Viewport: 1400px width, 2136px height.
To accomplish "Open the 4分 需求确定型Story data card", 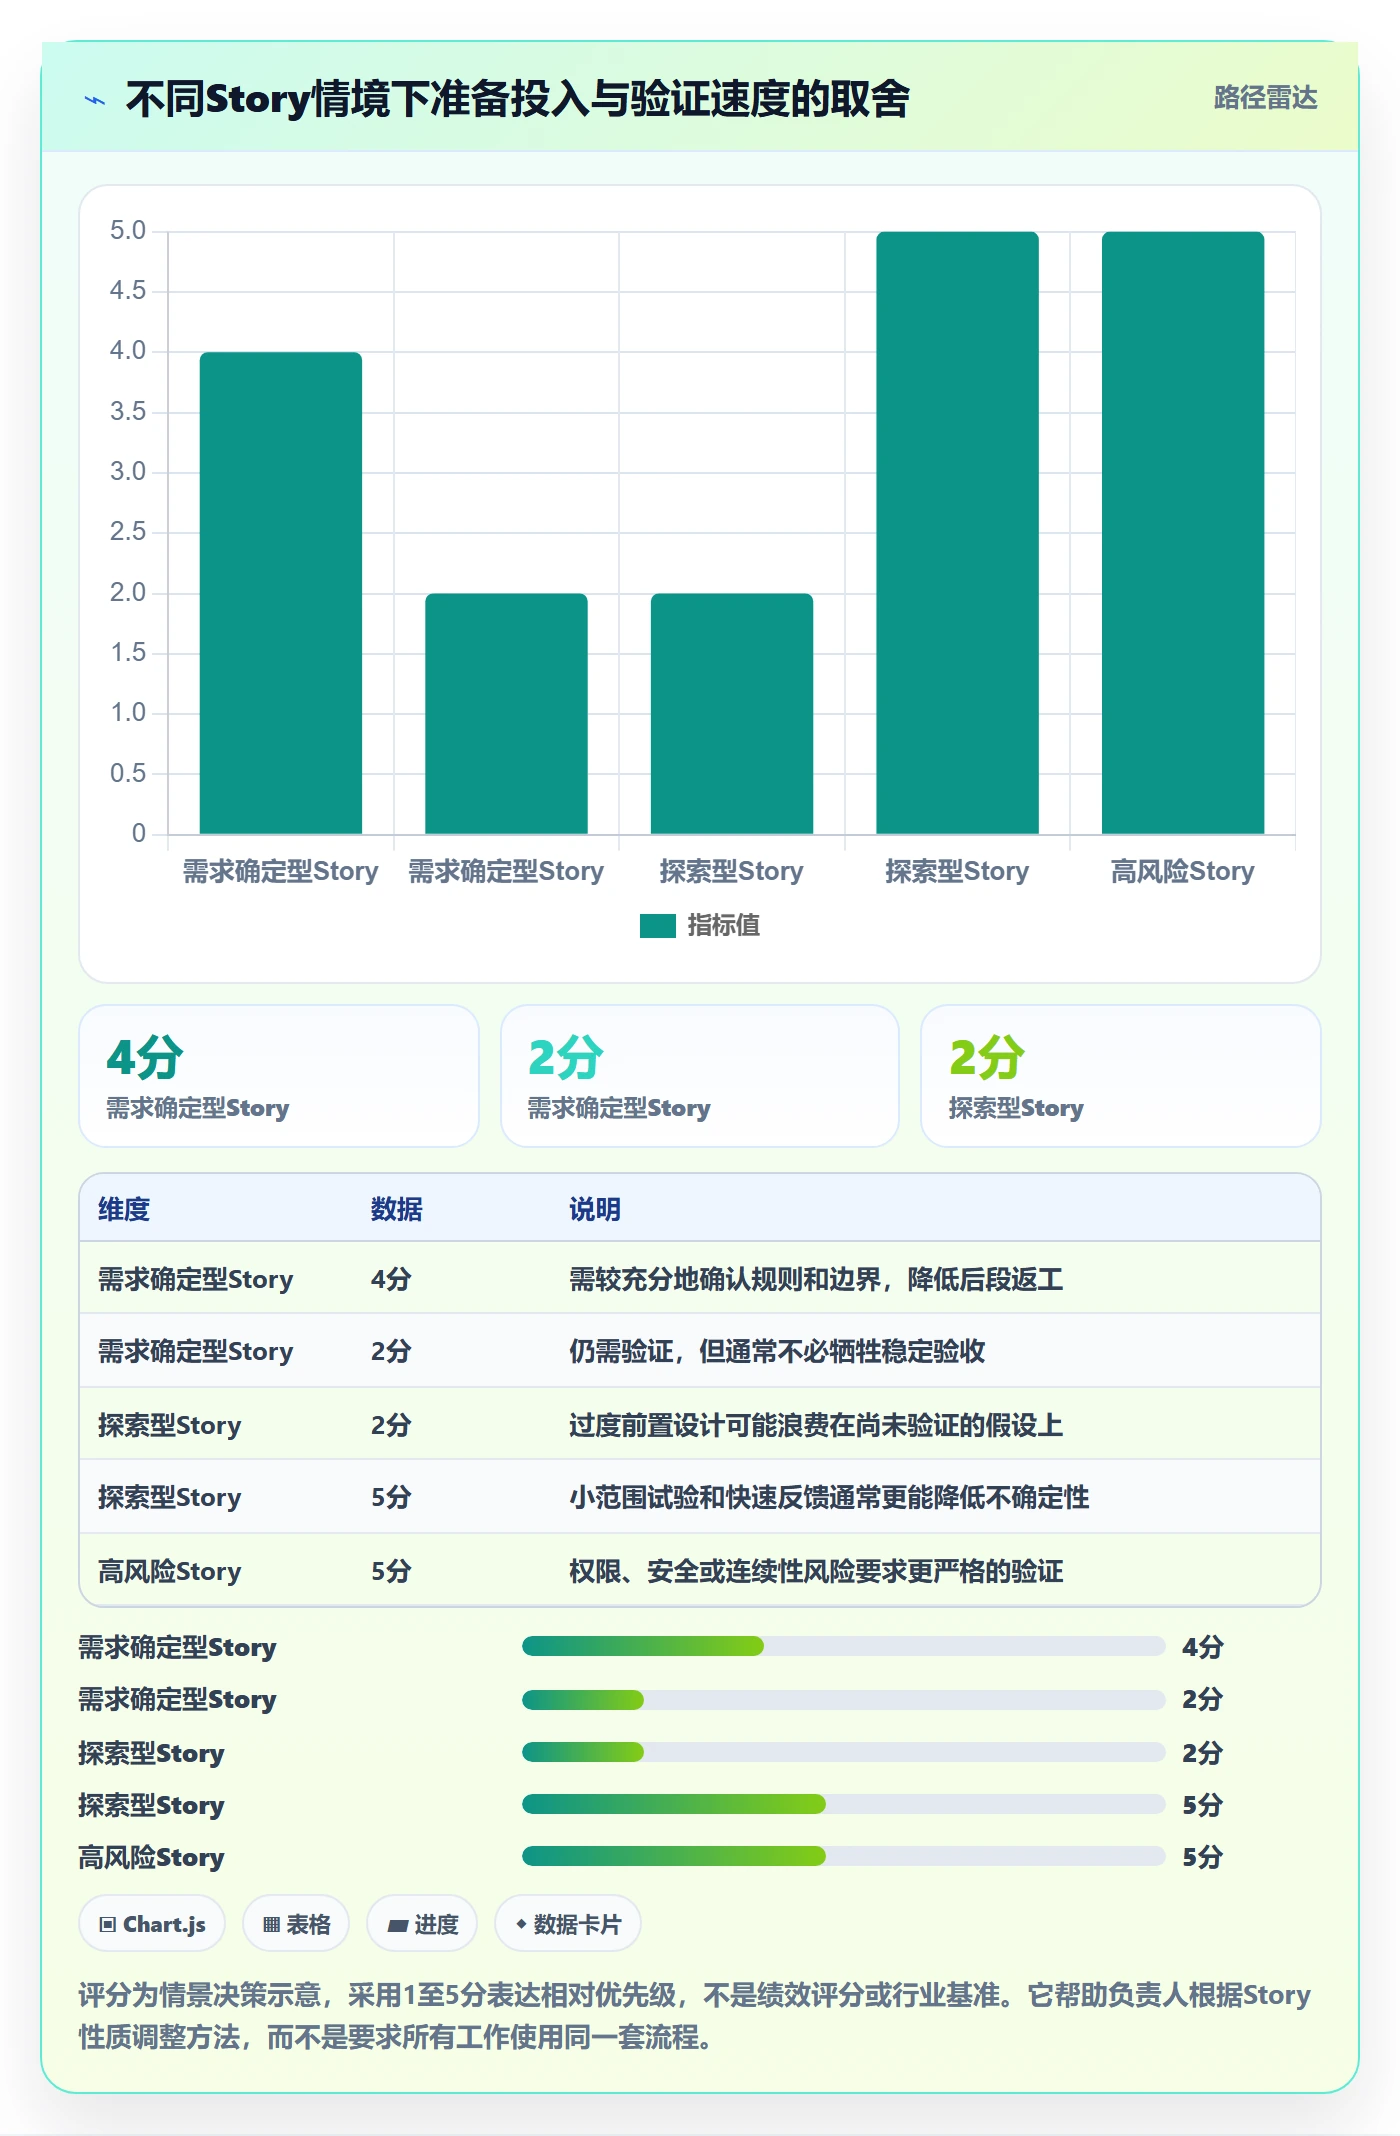I will 279,1076.
